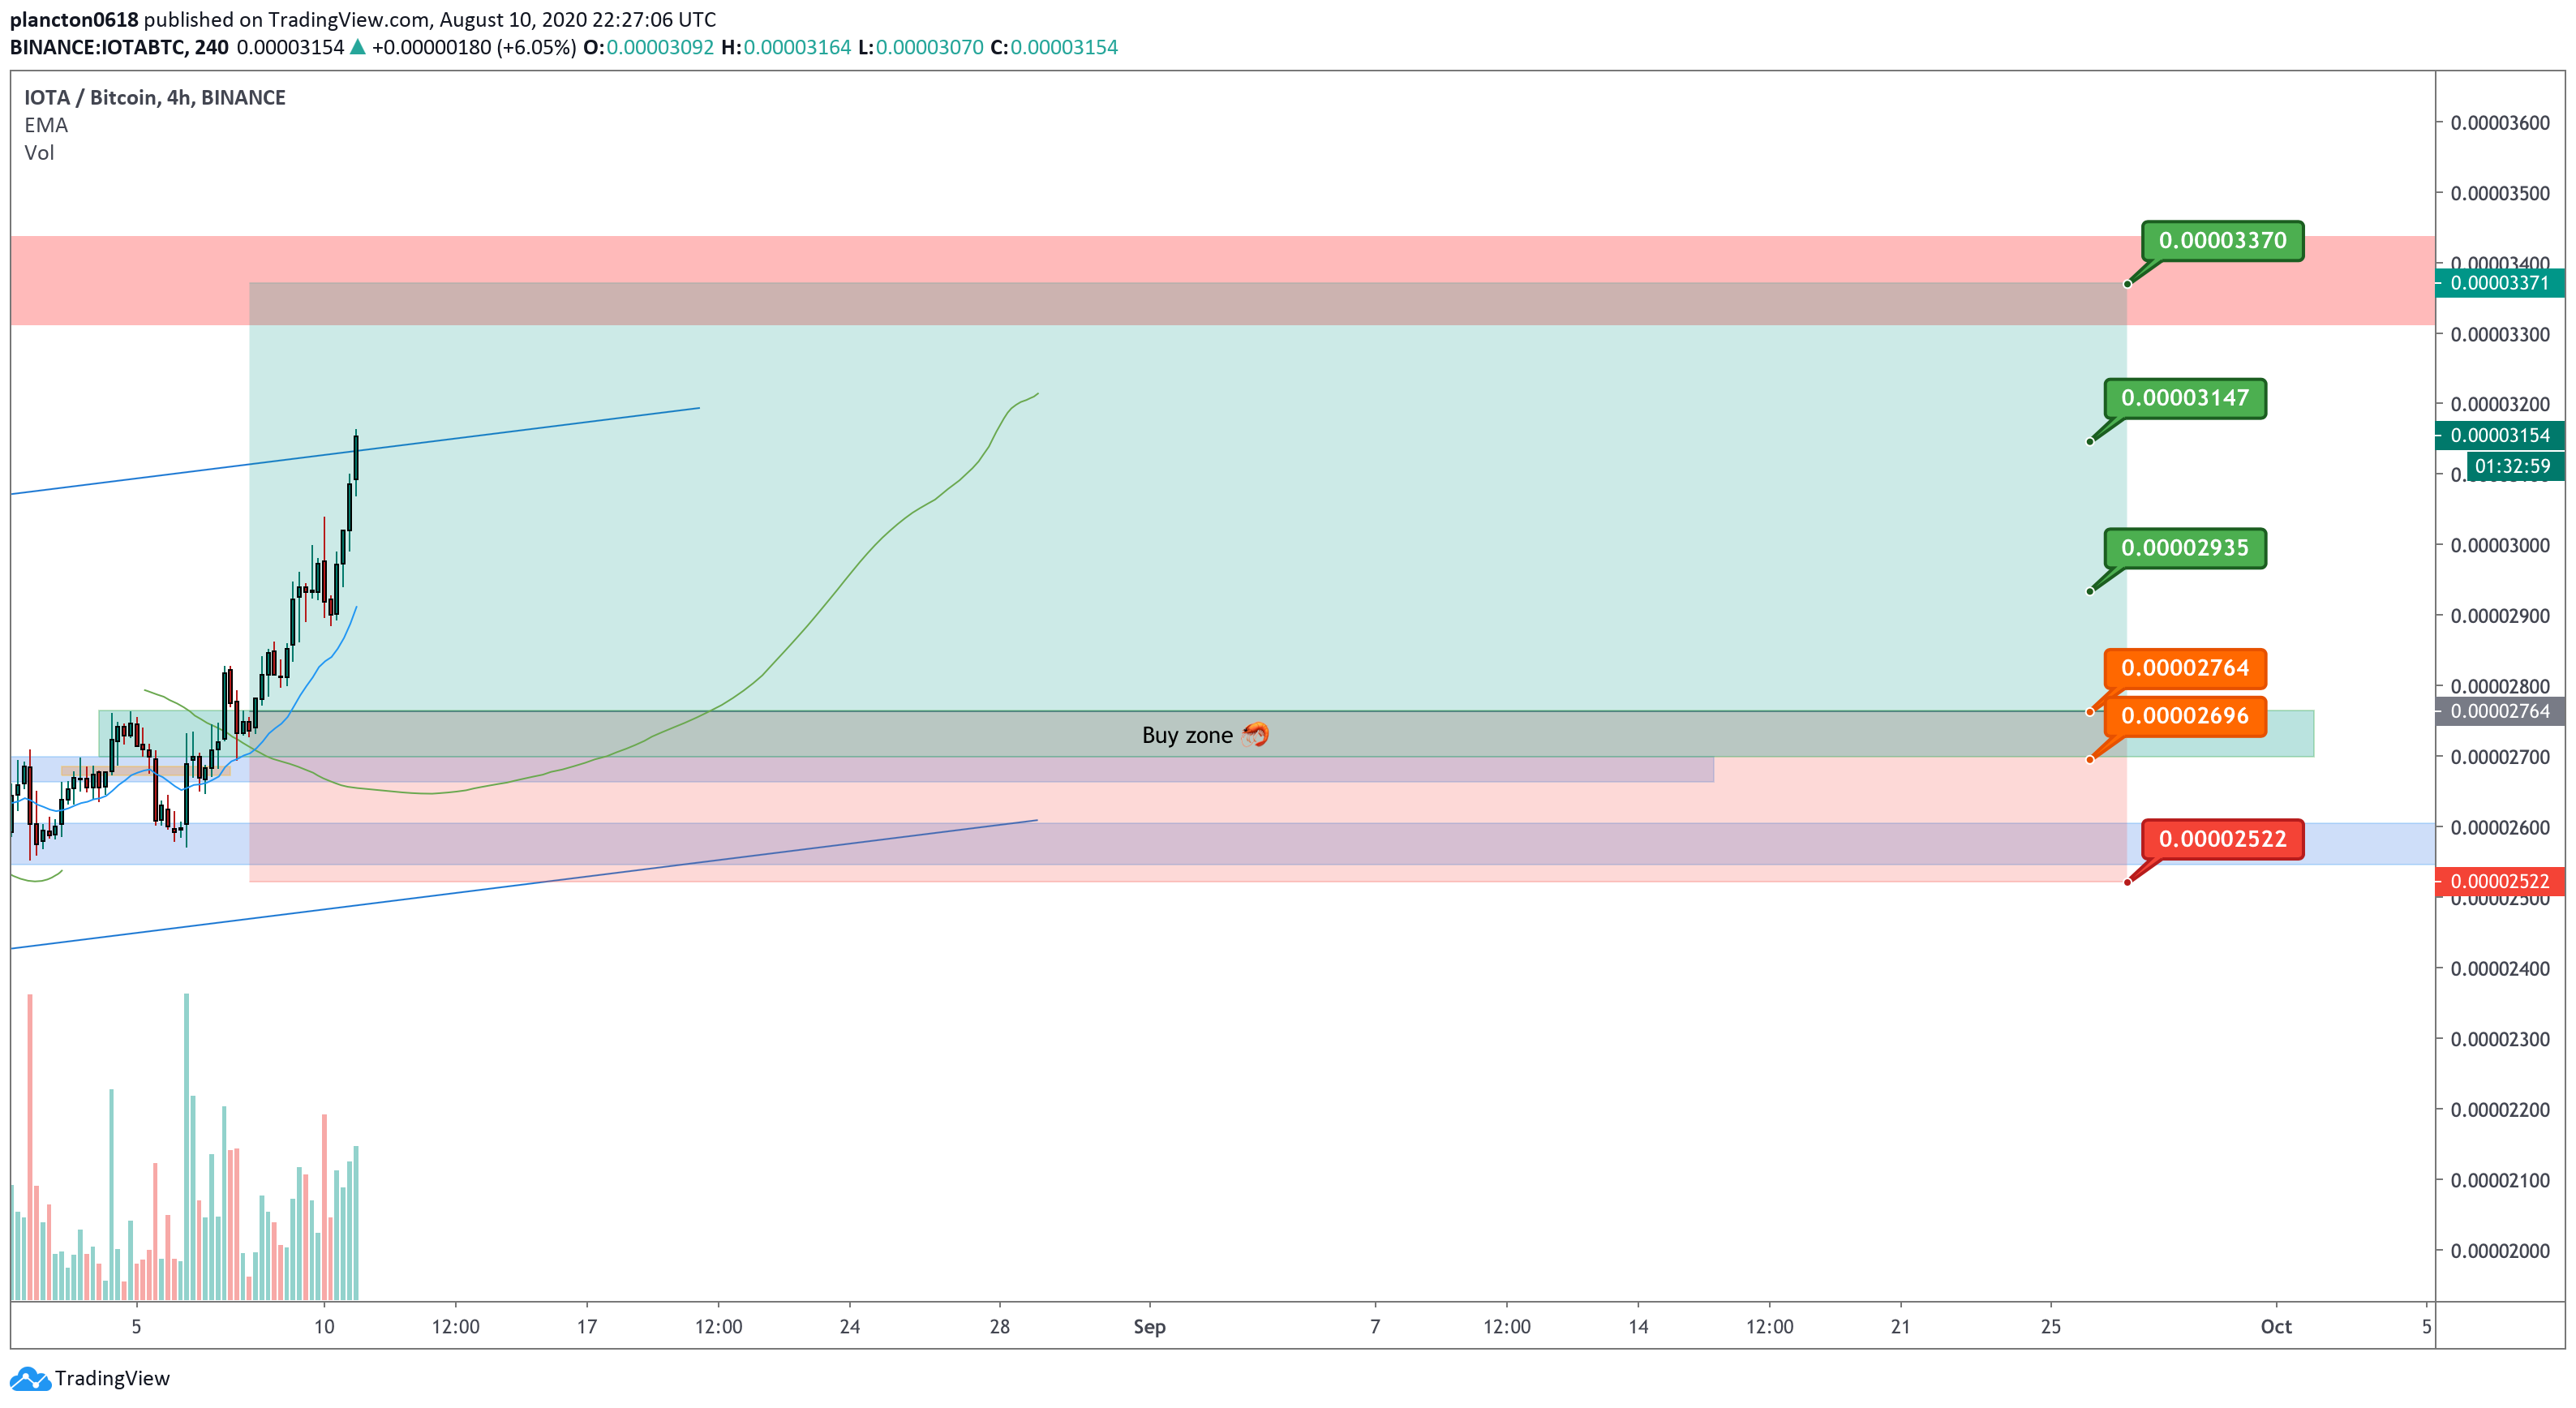The height and width of the screenshot is (1408, 2576).
Task: Click the O:0.00003092 open price value
Action: point(648,47)
